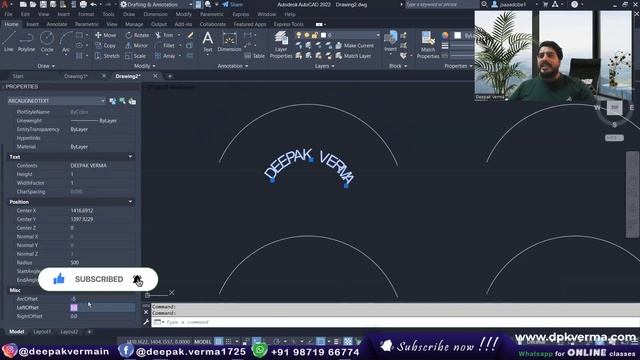Viewport: 640px width, 360px height.
Task: Close the command line with X button
Action: click(146, 312)
